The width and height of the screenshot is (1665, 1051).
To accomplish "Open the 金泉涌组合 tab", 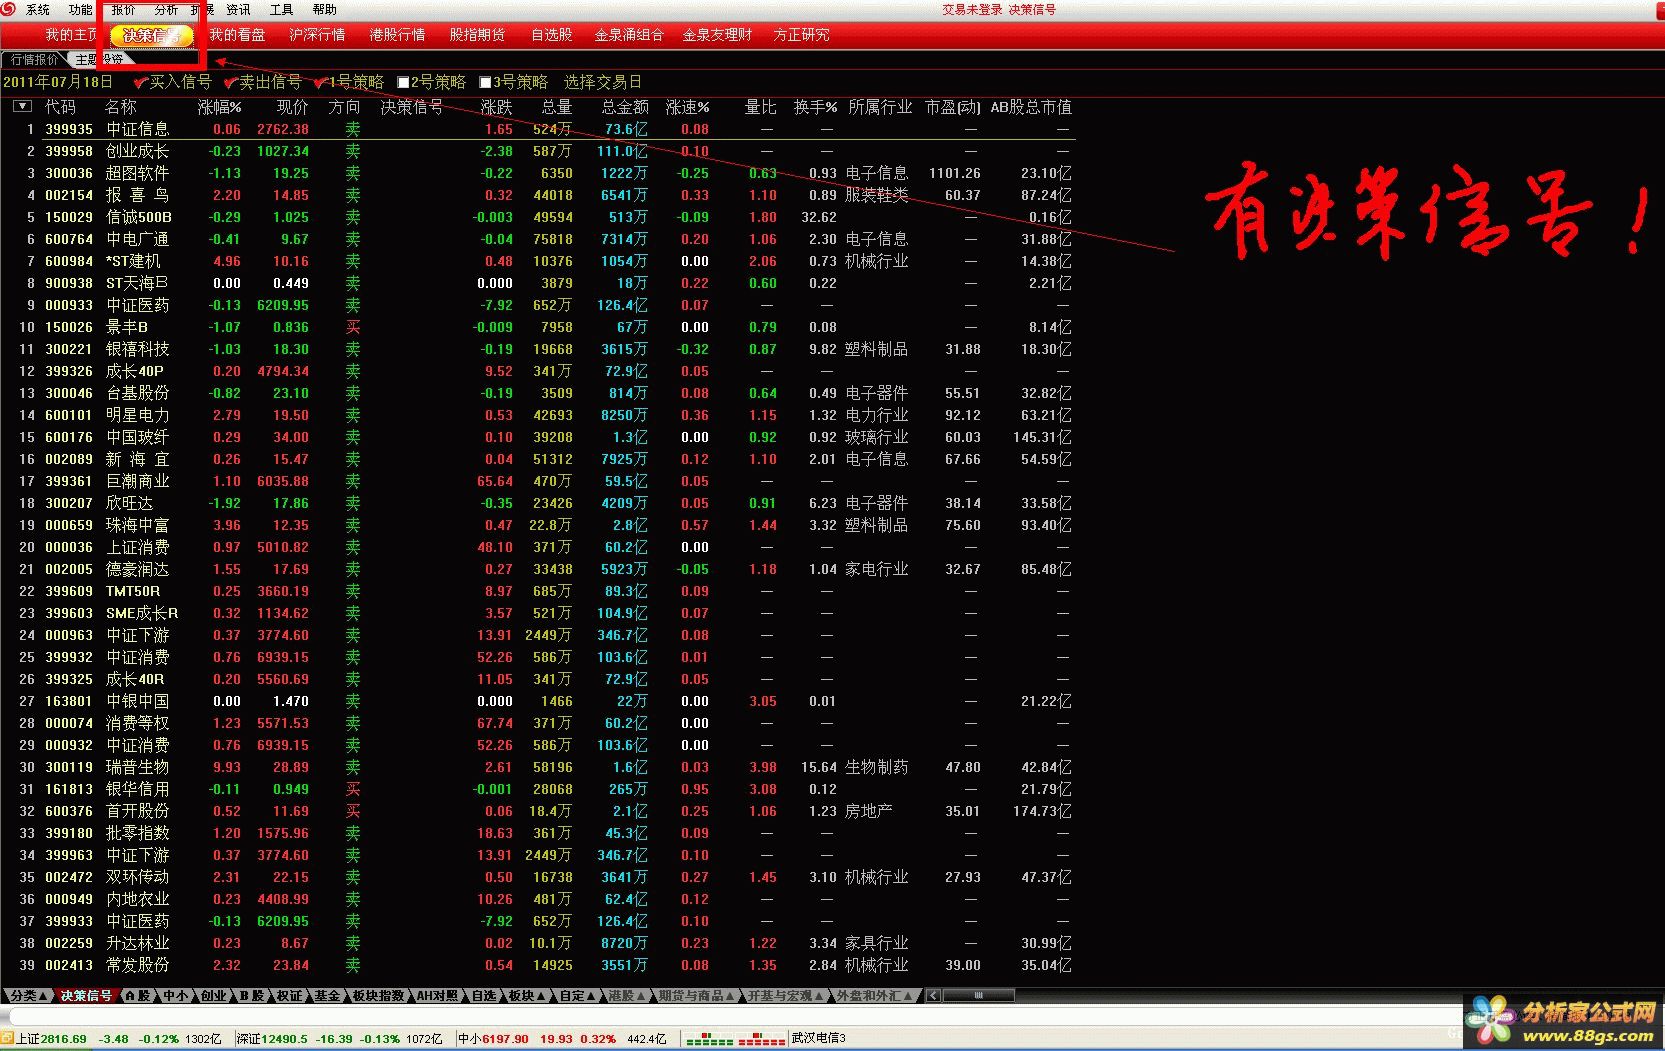I will coord(629,35).
